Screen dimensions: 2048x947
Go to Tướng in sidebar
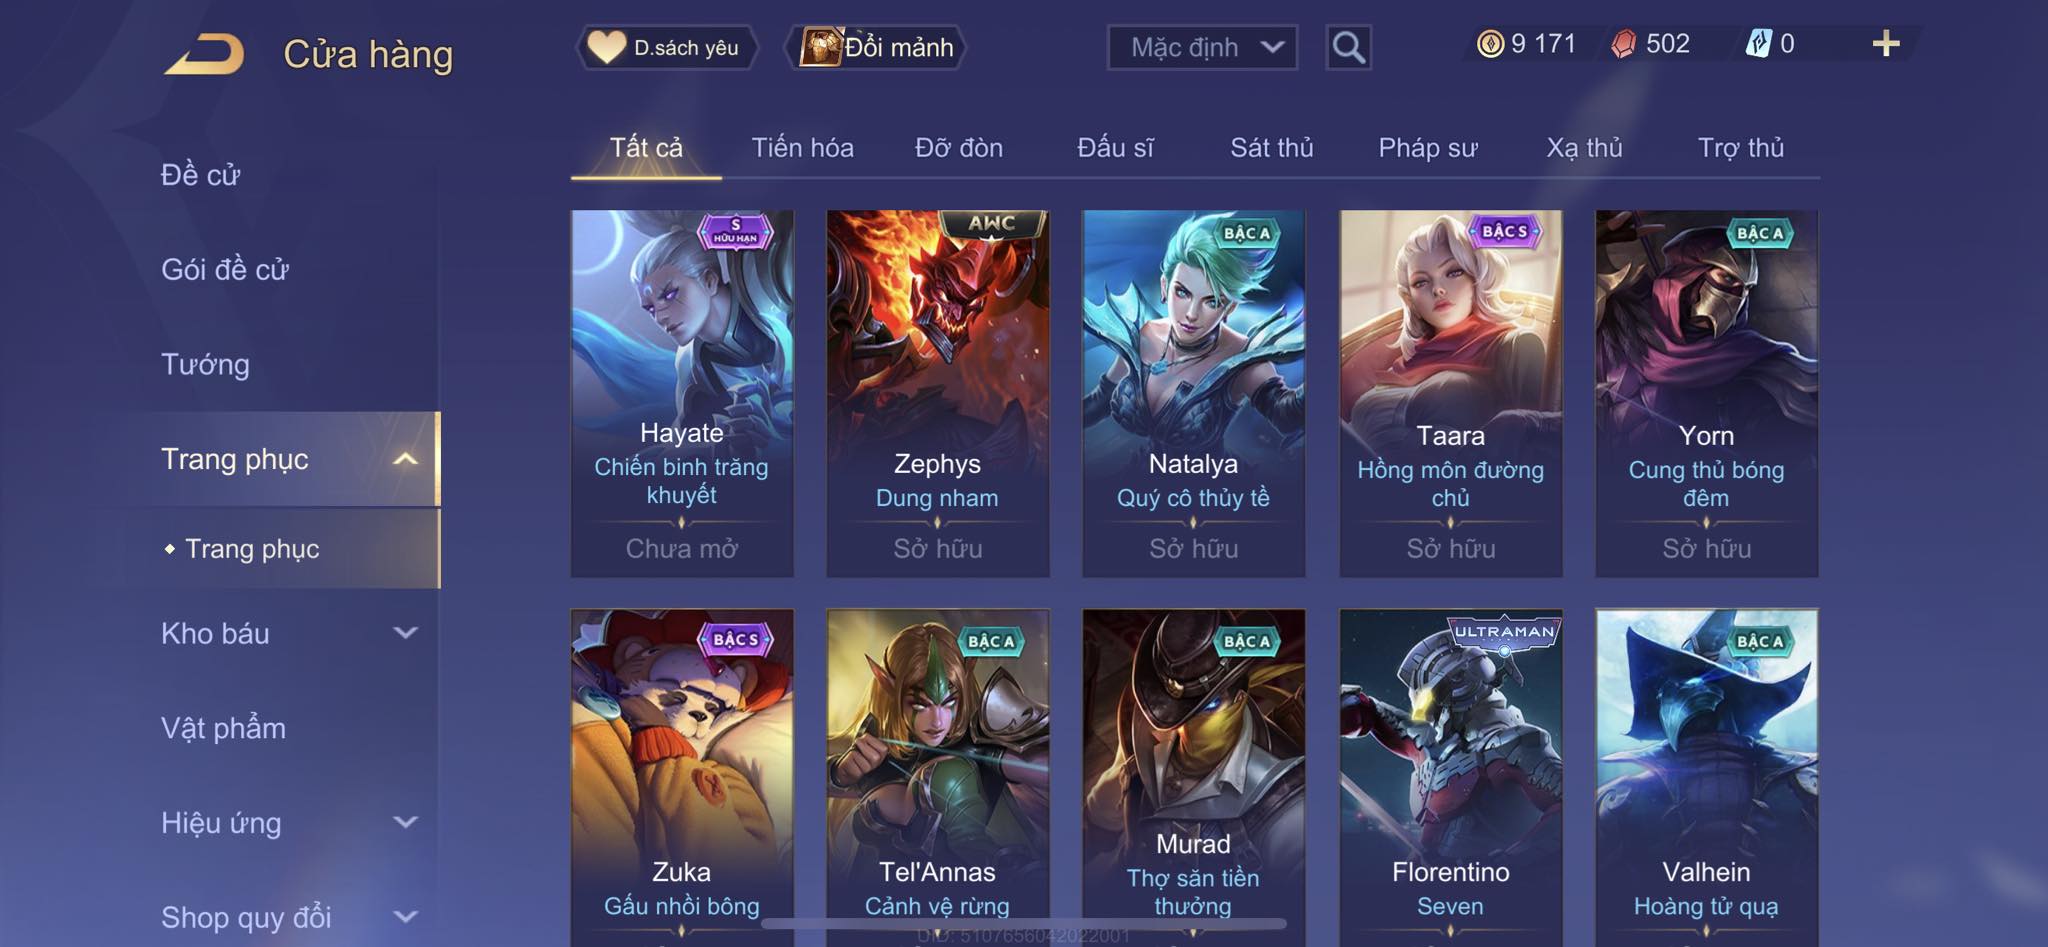click(205, 364)
